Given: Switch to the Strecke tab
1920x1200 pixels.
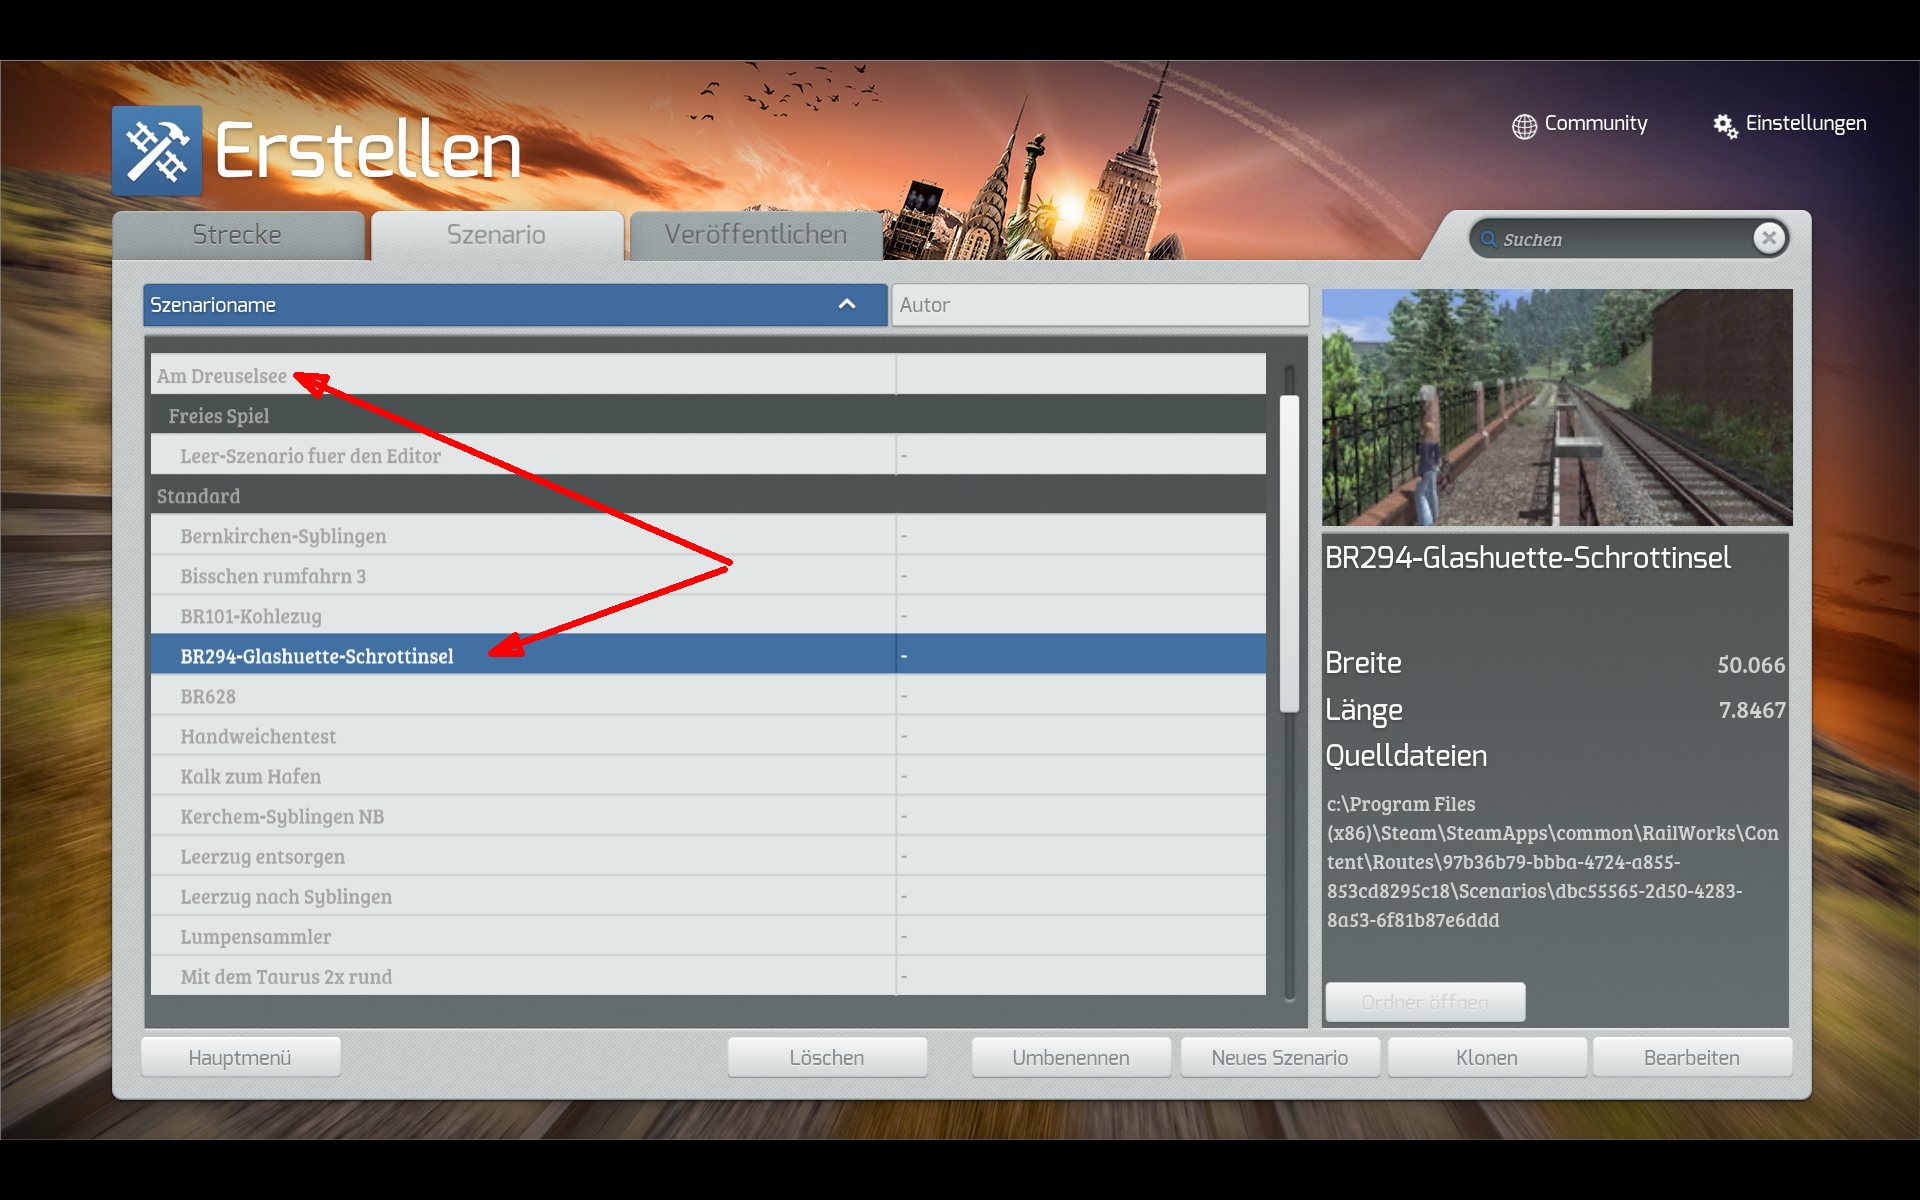Looking at the screenshot, I should coord(237,235).
